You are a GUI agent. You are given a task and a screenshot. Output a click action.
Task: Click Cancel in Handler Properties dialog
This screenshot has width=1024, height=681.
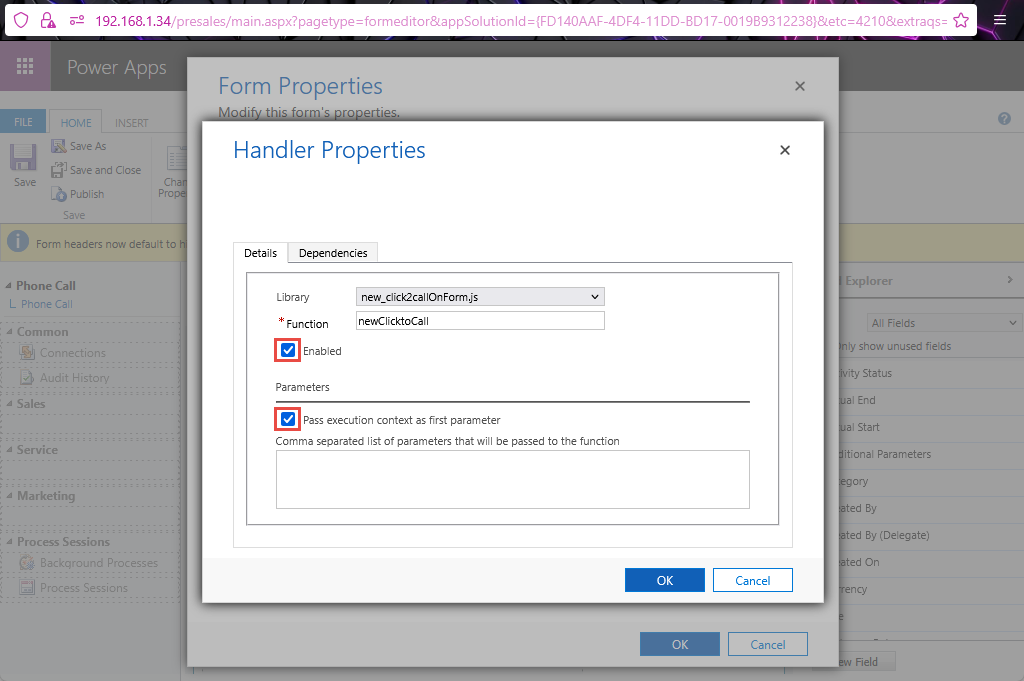[x=752, y=580]
